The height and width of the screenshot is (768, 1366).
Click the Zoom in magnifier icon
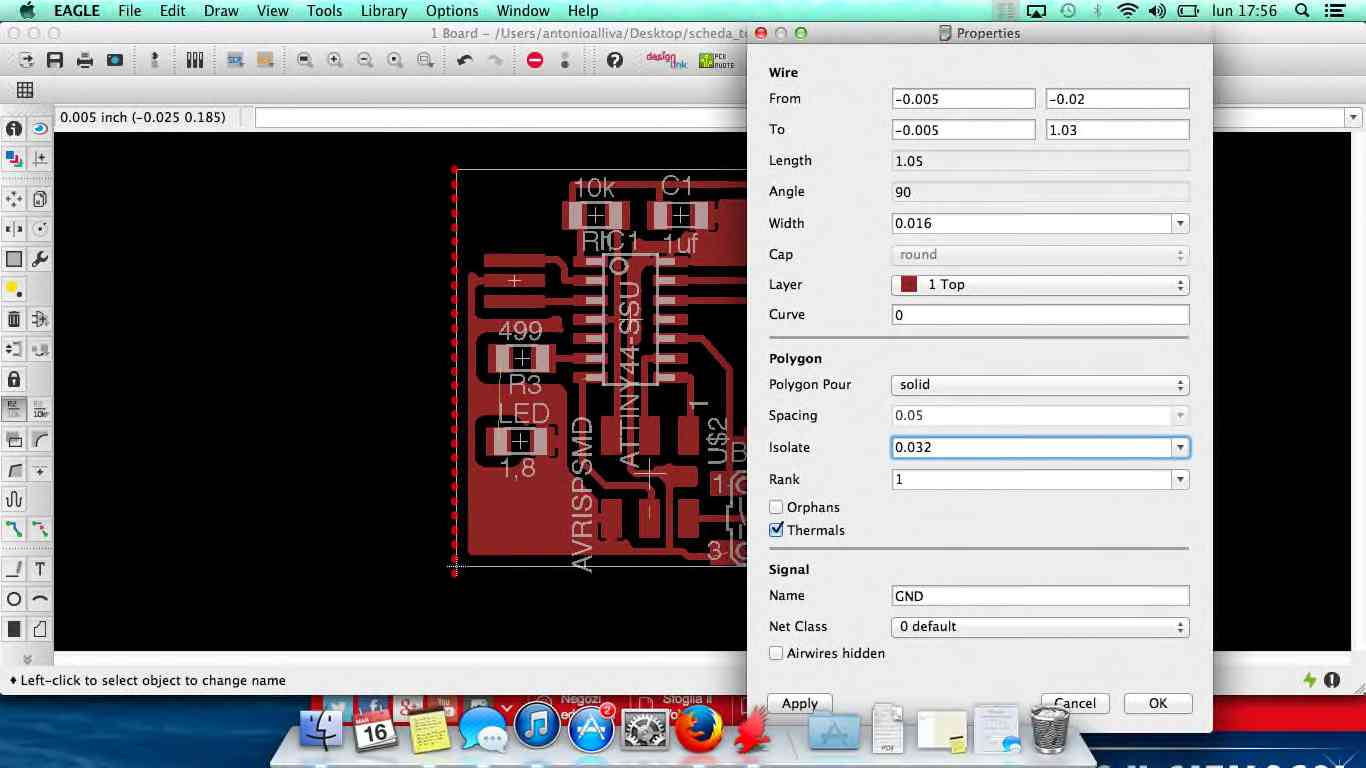(335, 60)
